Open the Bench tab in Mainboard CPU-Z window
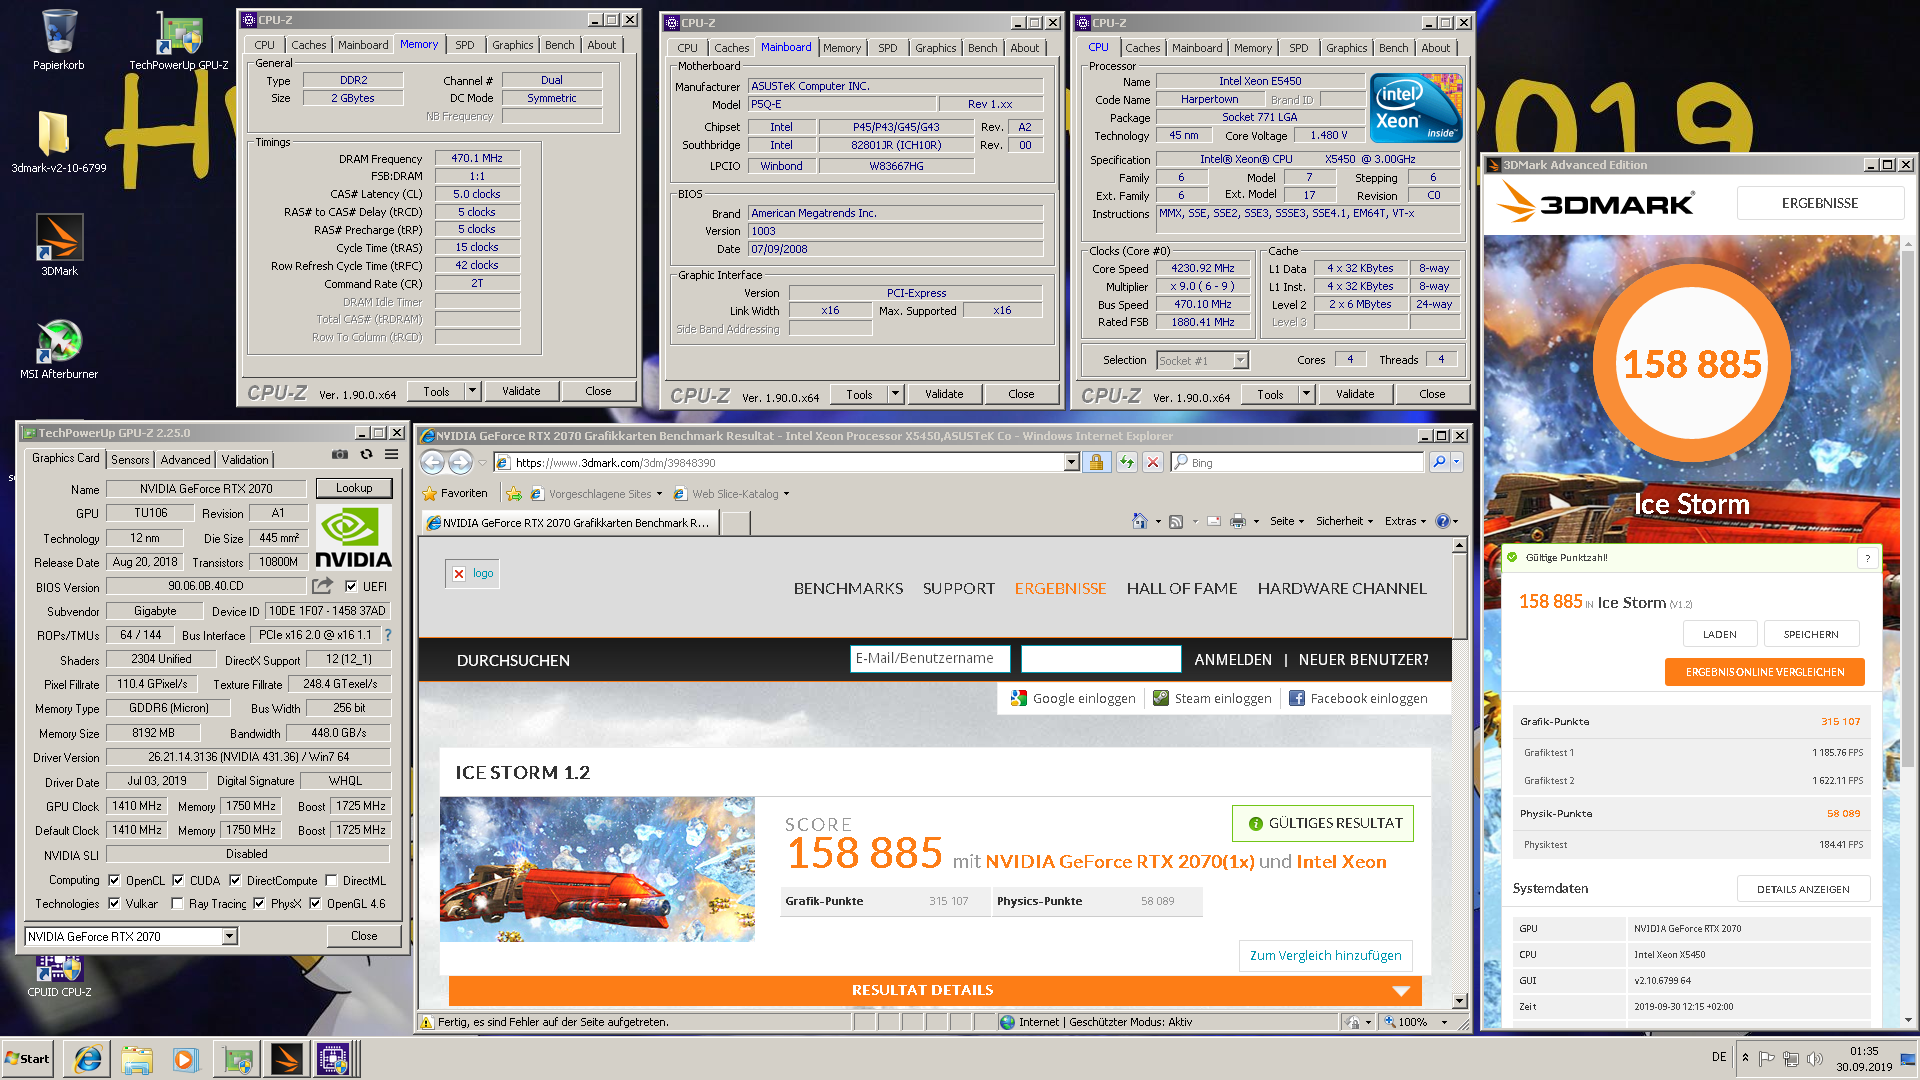This screenshot has height=1080, width=1920. (x=982, y=48)
